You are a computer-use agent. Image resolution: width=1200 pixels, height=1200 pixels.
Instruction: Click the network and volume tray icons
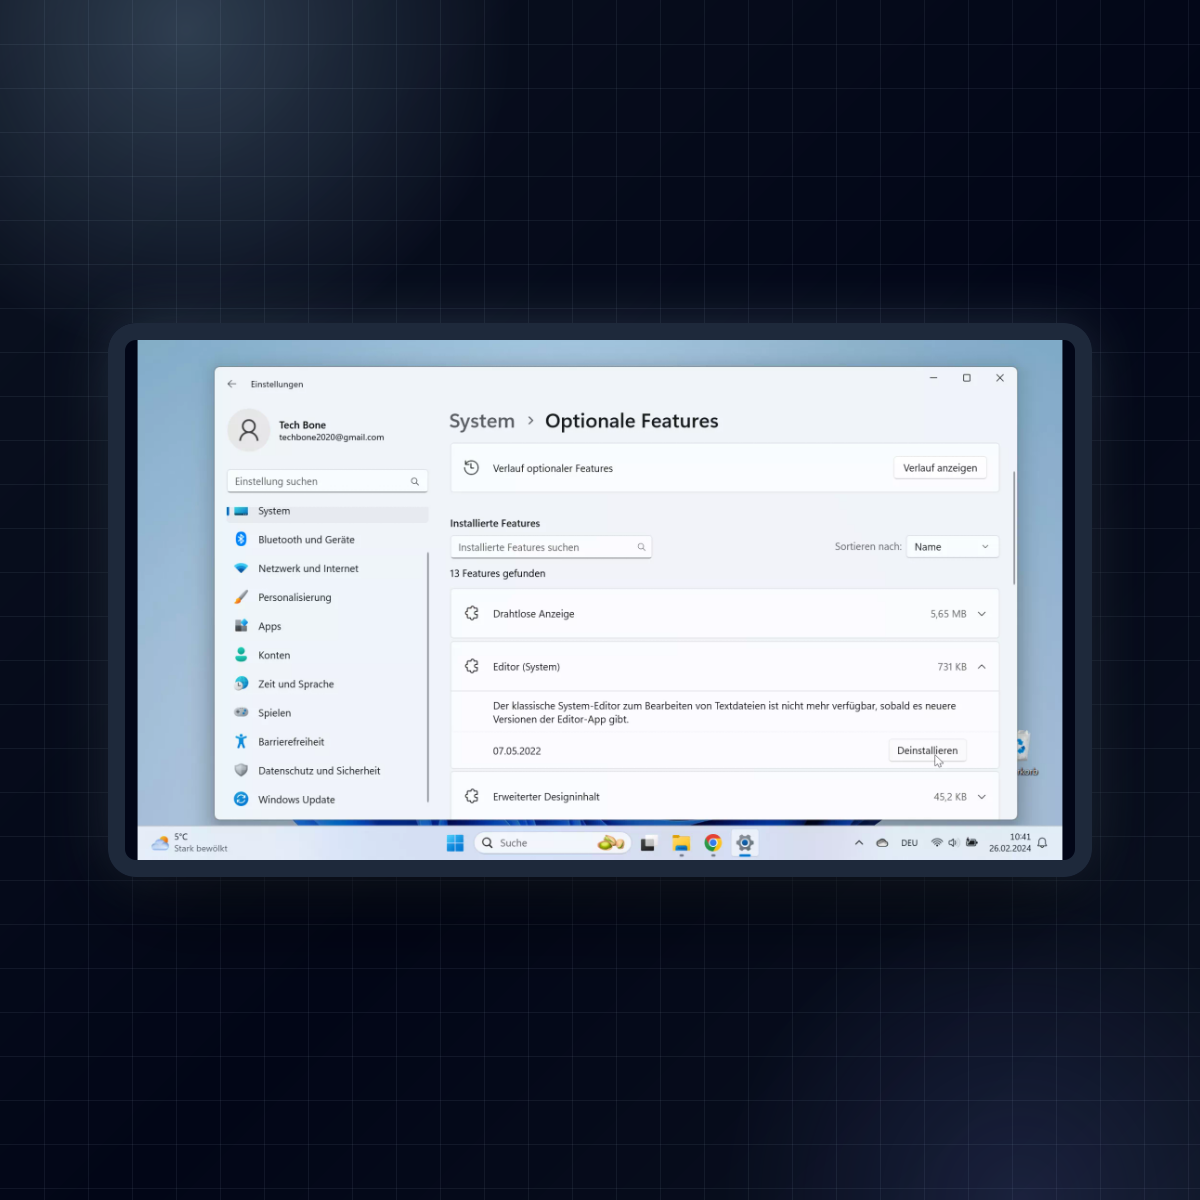945,843
